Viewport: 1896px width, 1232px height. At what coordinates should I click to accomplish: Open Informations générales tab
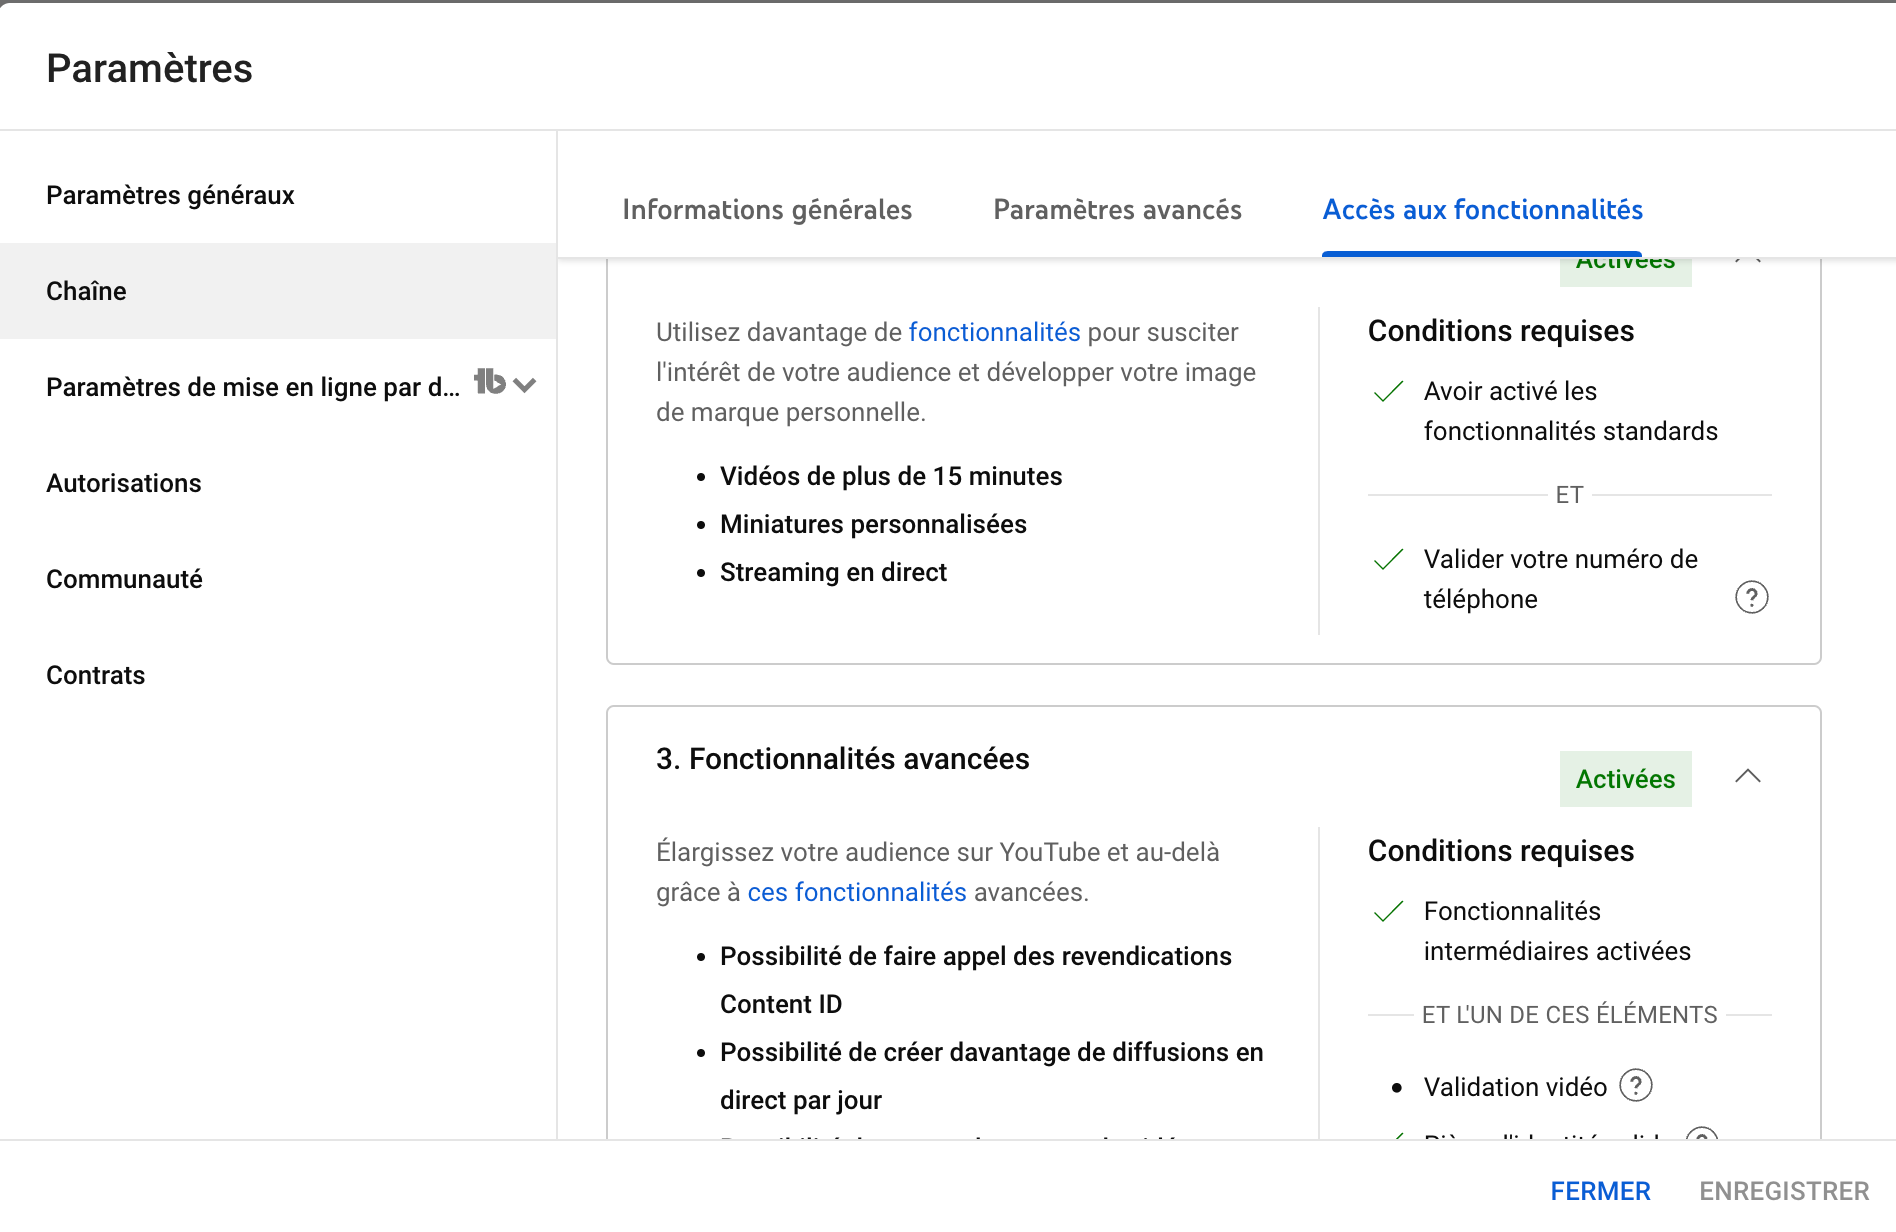coord(767,210)
